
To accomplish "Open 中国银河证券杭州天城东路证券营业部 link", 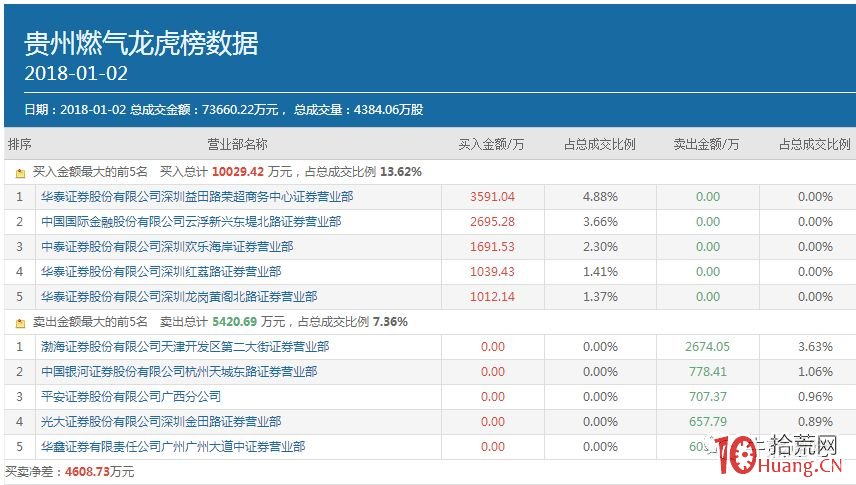I will click(179, 372).
